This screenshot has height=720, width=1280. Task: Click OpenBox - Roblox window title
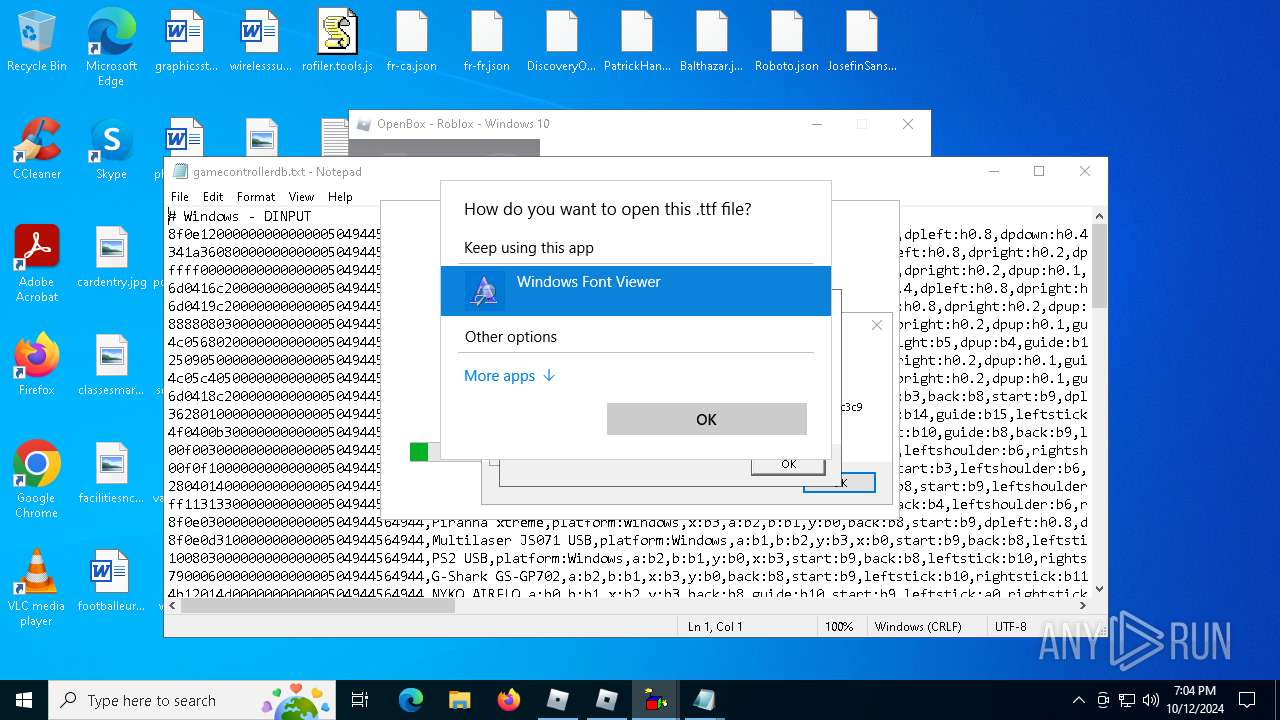pos(463,124)
